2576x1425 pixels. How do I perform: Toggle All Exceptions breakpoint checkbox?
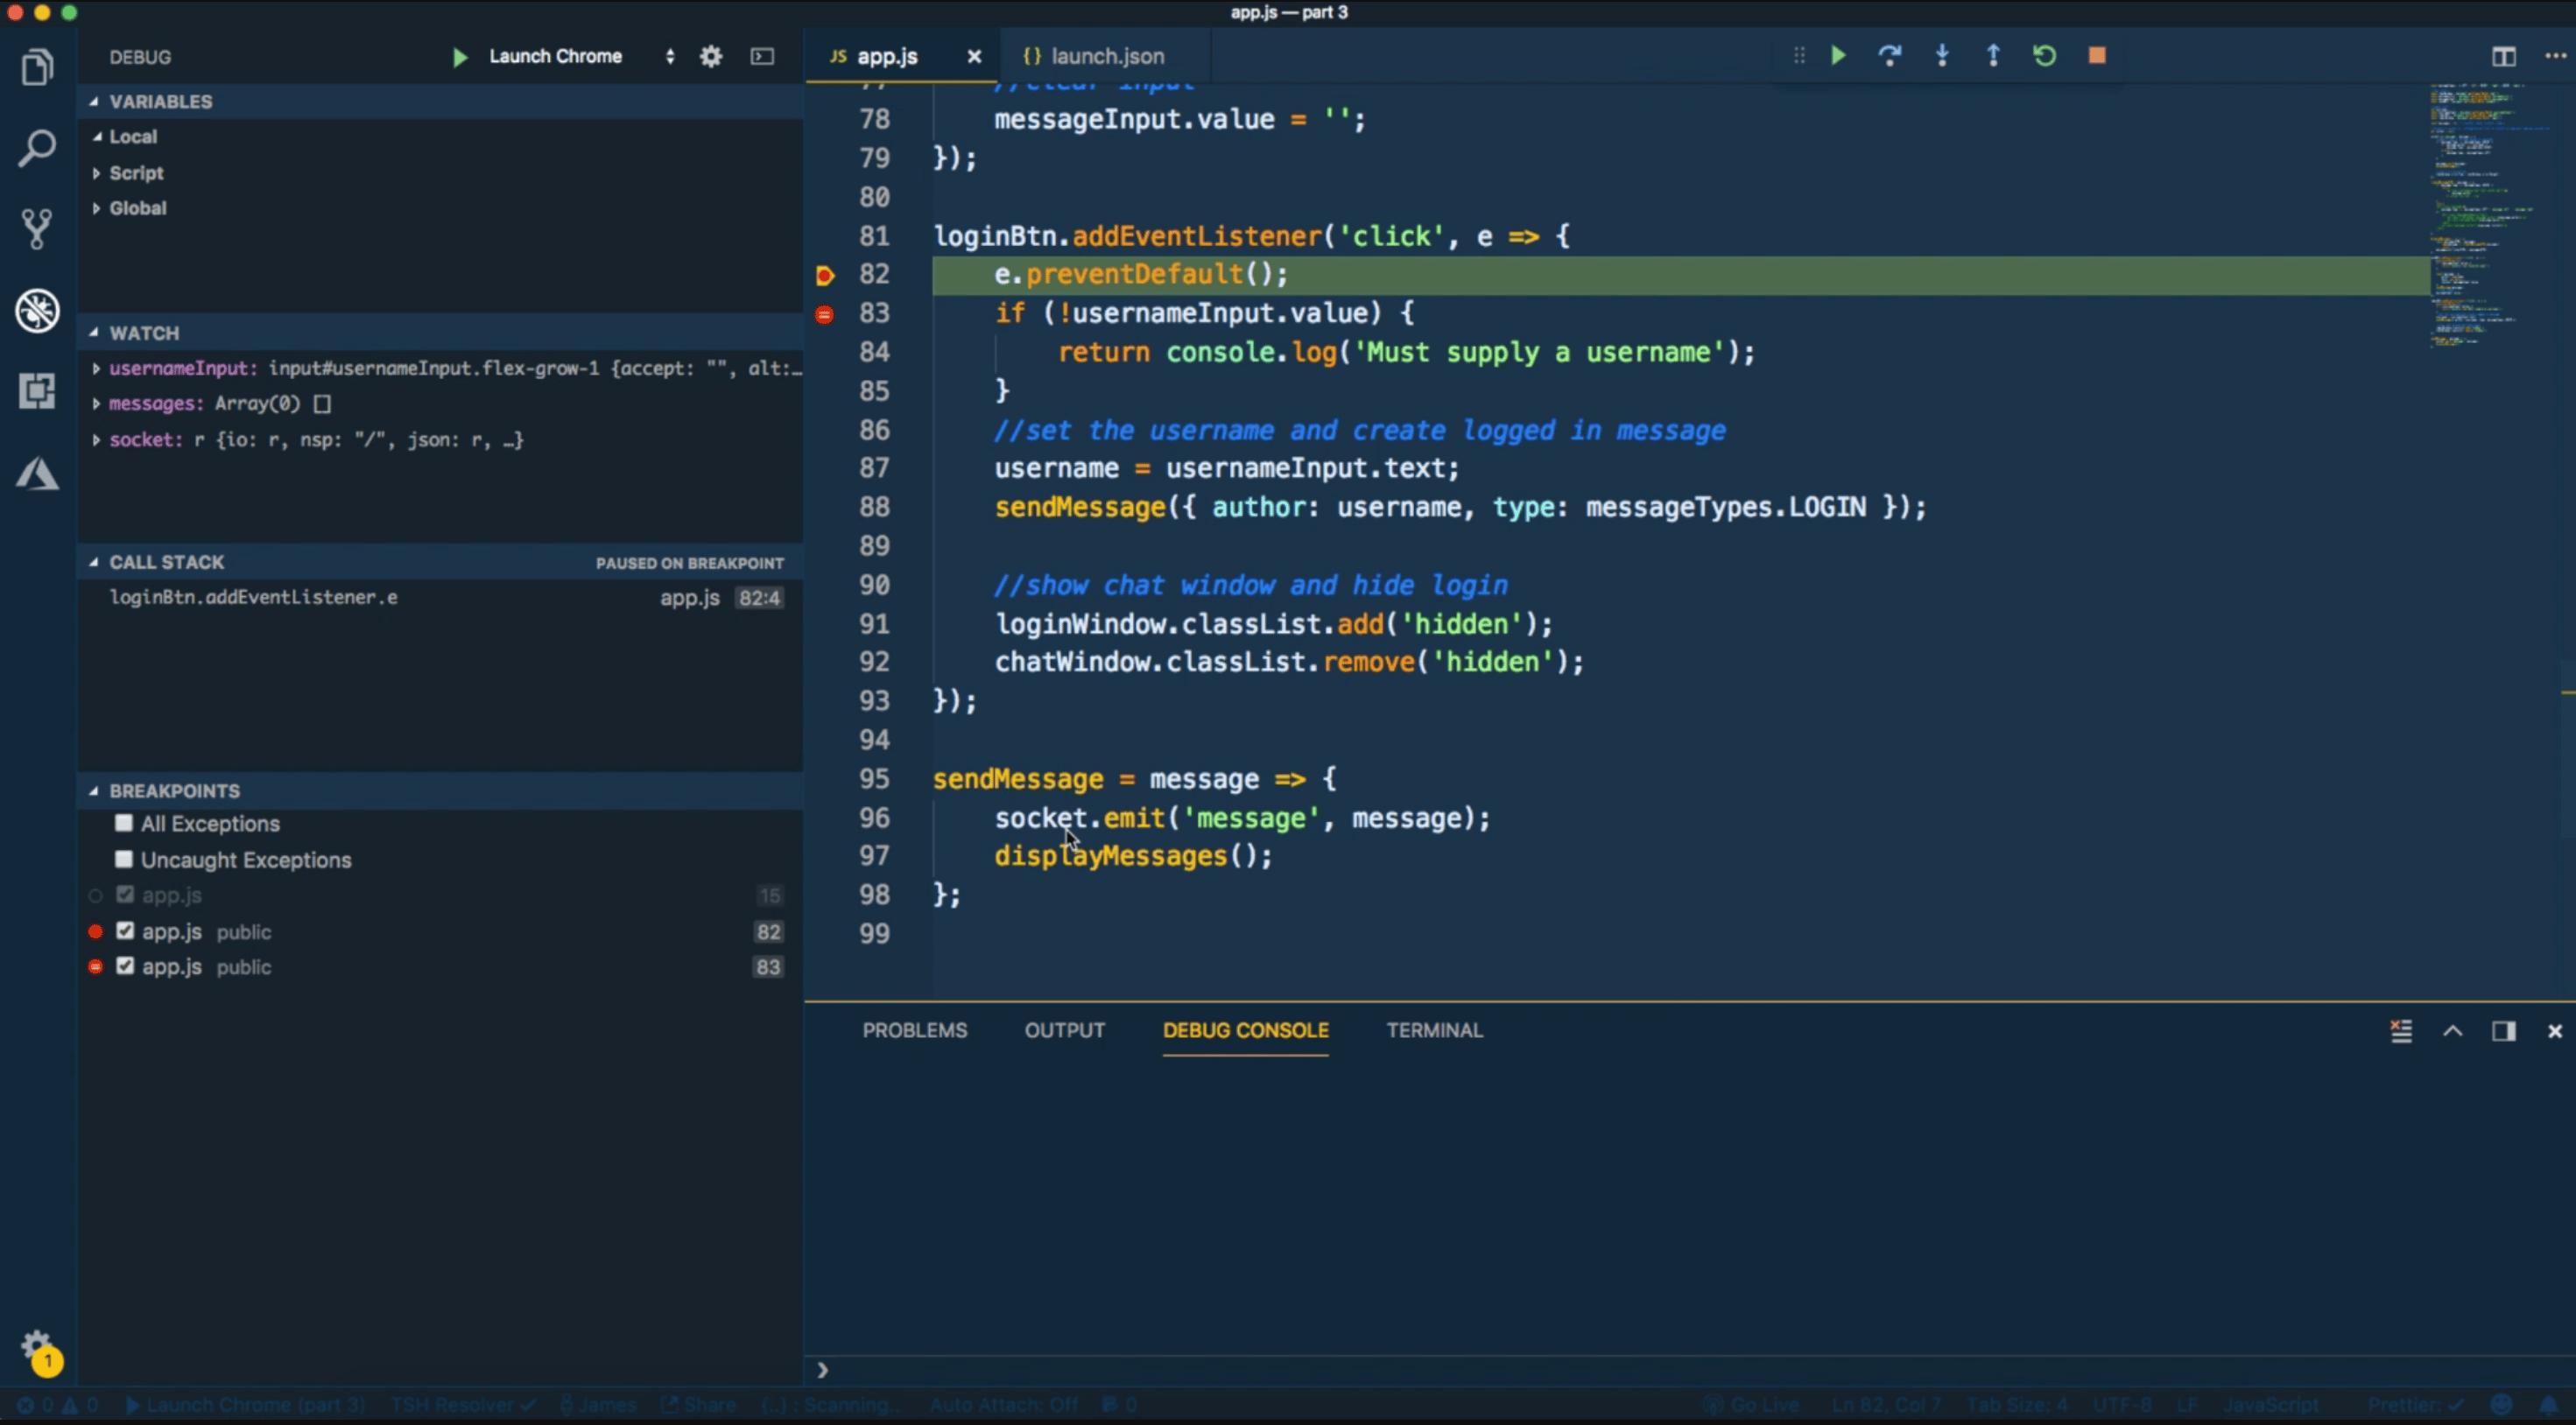pyautogui.click(x=124, y=823)
